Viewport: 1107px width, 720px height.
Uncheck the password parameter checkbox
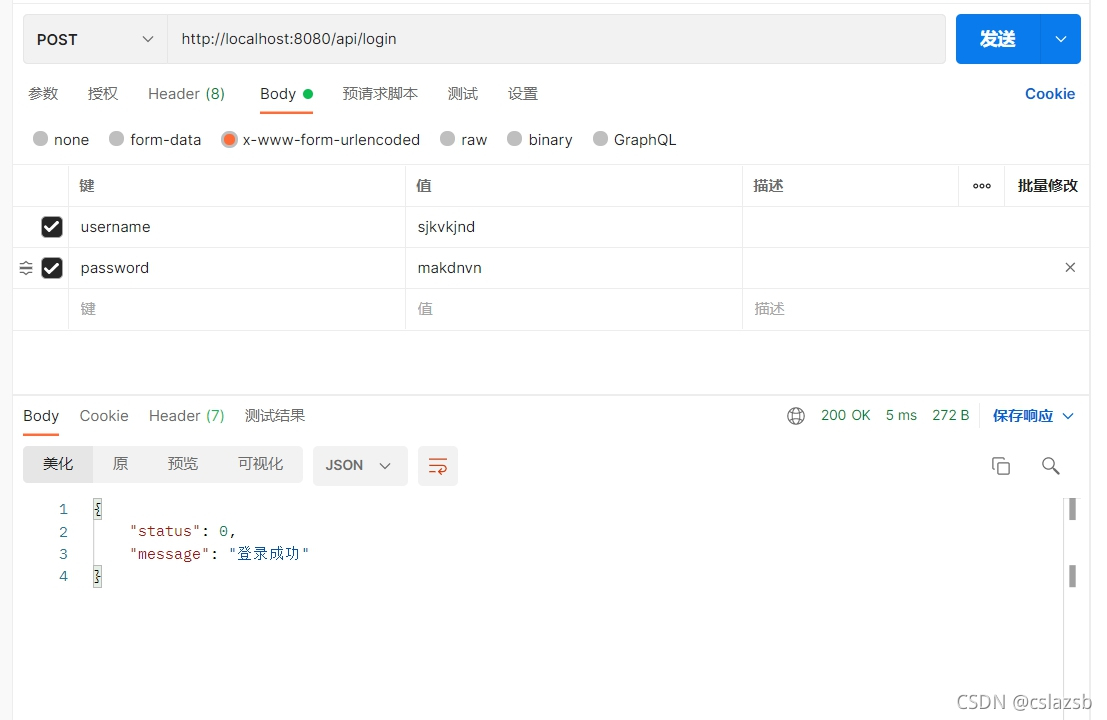click(52, 268)
